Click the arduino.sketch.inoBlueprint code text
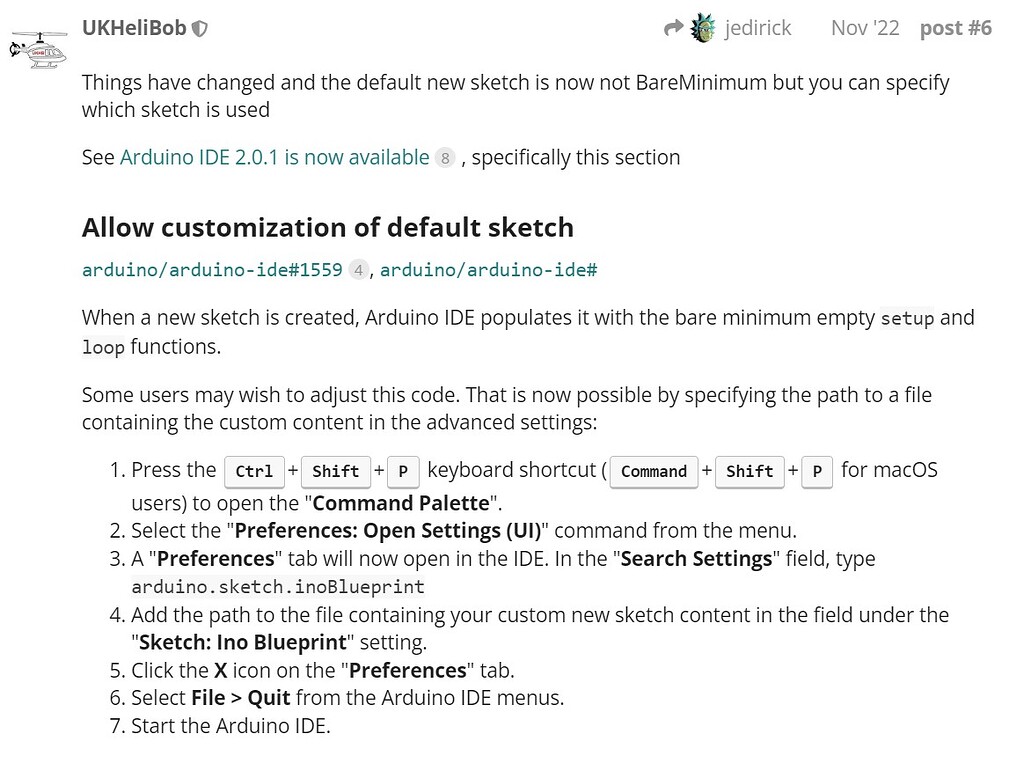Viewport: 1024px width, 771px height. (x=278, y=586)
